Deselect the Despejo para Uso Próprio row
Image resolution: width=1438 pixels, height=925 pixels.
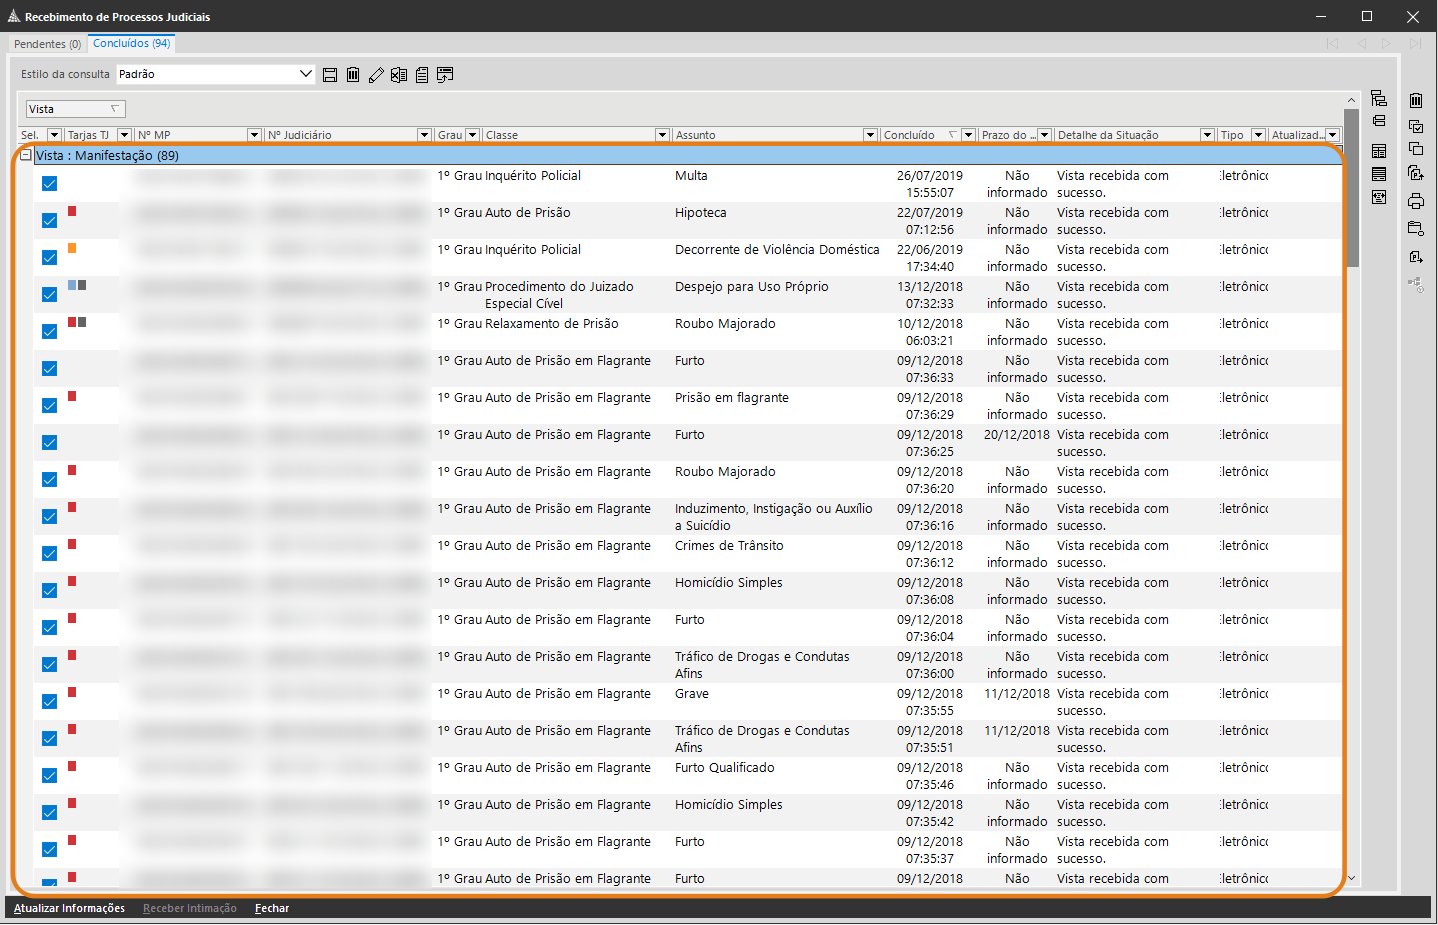pos(49,295)
